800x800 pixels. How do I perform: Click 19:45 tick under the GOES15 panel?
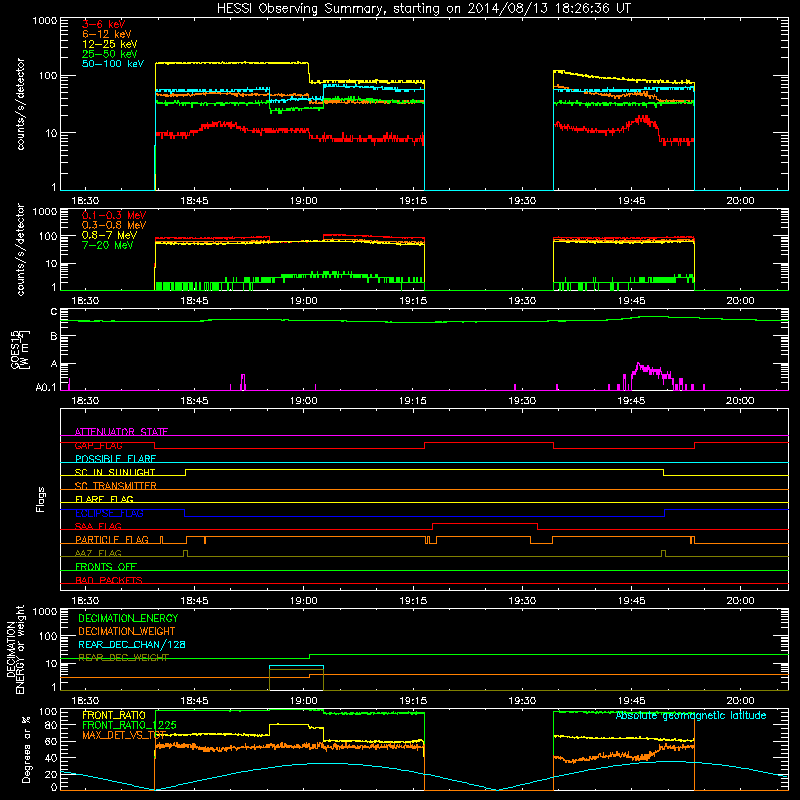631,401
